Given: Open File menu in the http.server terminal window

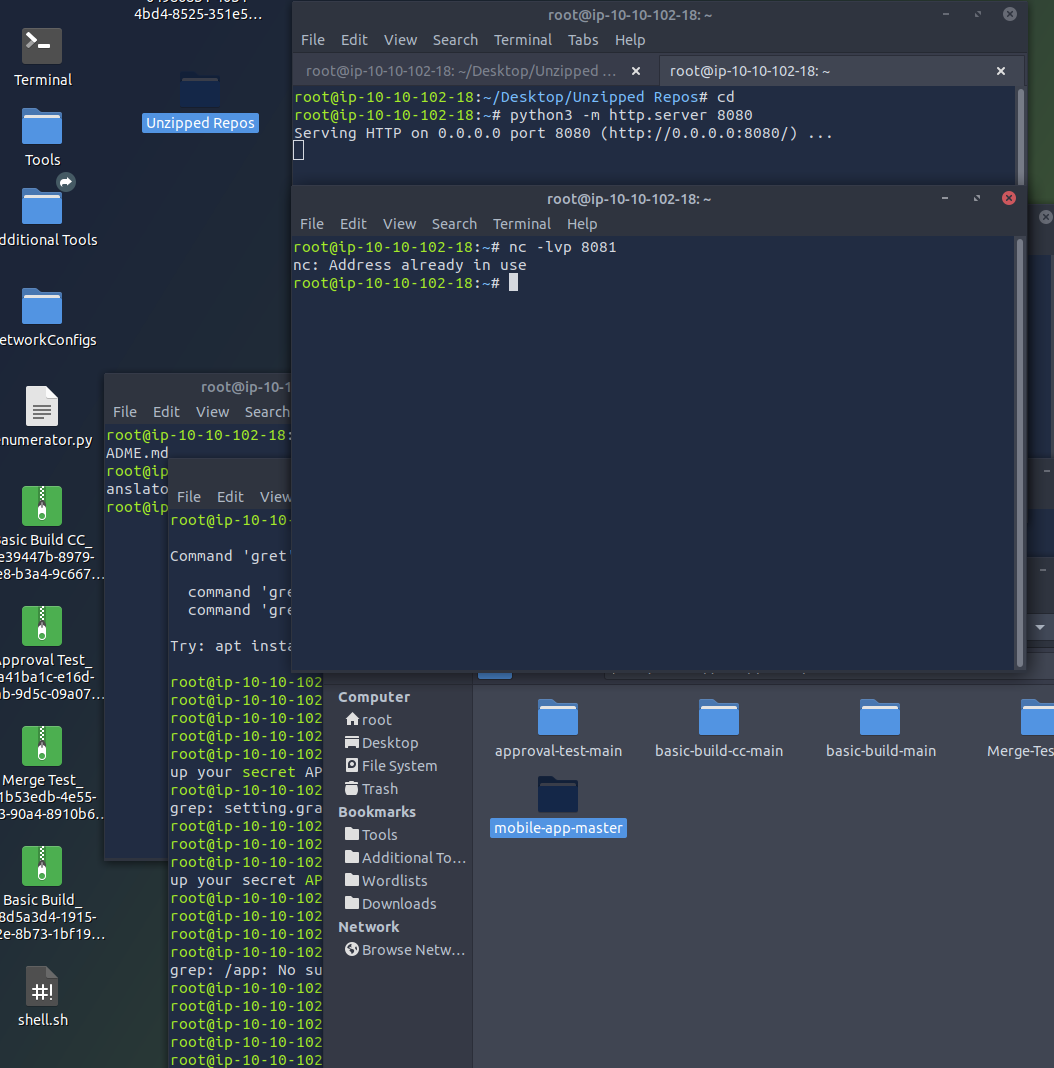Looking at the screenshot, I should pos(313,40).
